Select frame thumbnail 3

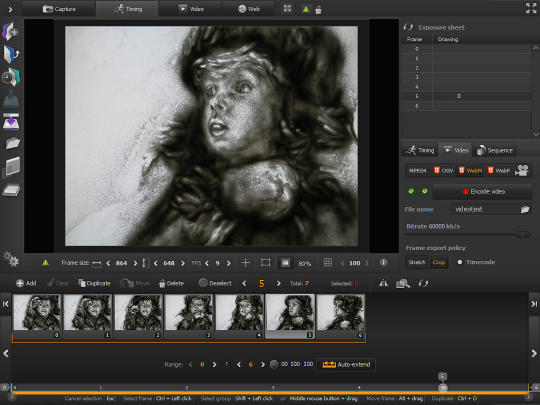(189, 316)
